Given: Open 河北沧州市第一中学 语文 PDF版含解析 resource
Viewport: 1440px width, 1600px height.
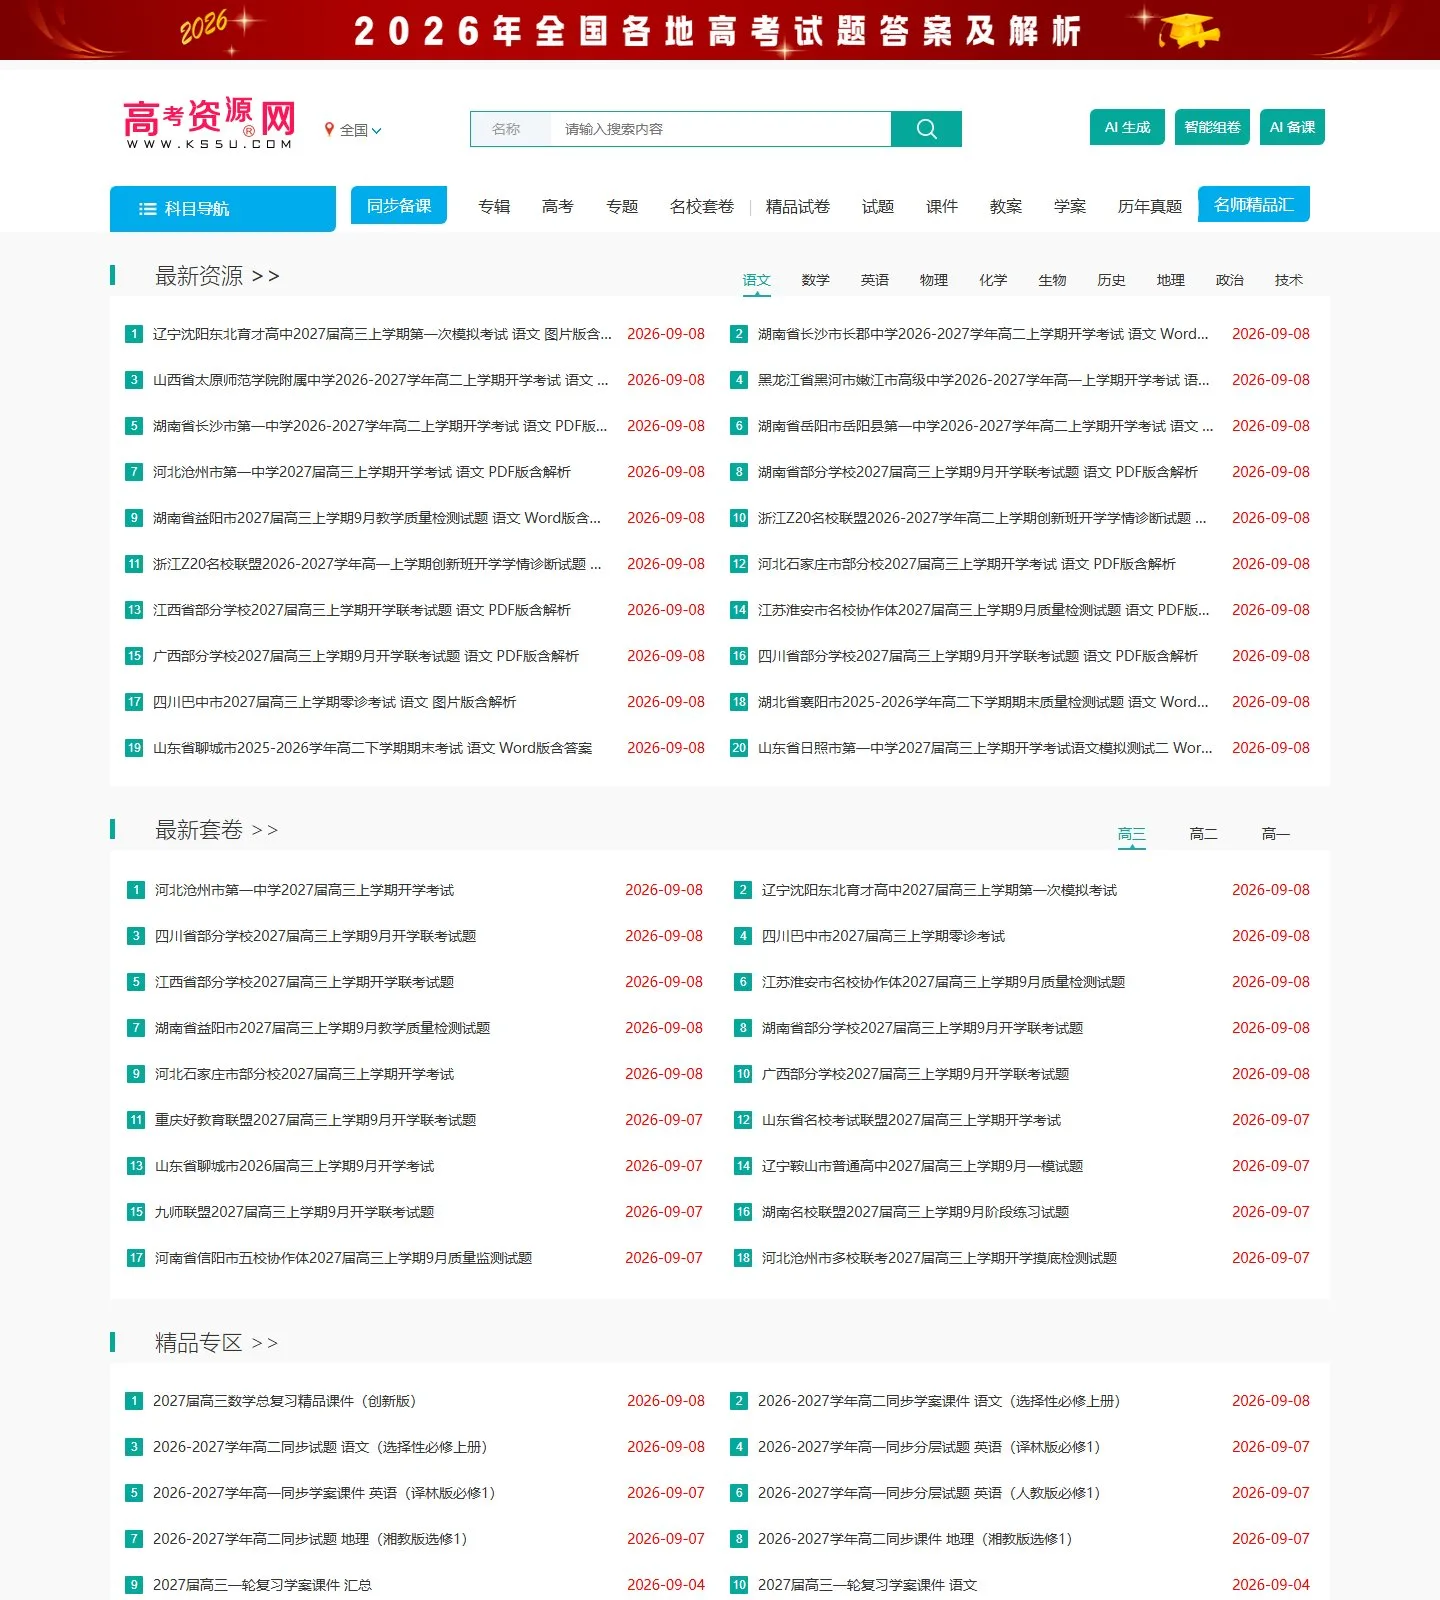Looking at the screenshot, I should point(361,472).
